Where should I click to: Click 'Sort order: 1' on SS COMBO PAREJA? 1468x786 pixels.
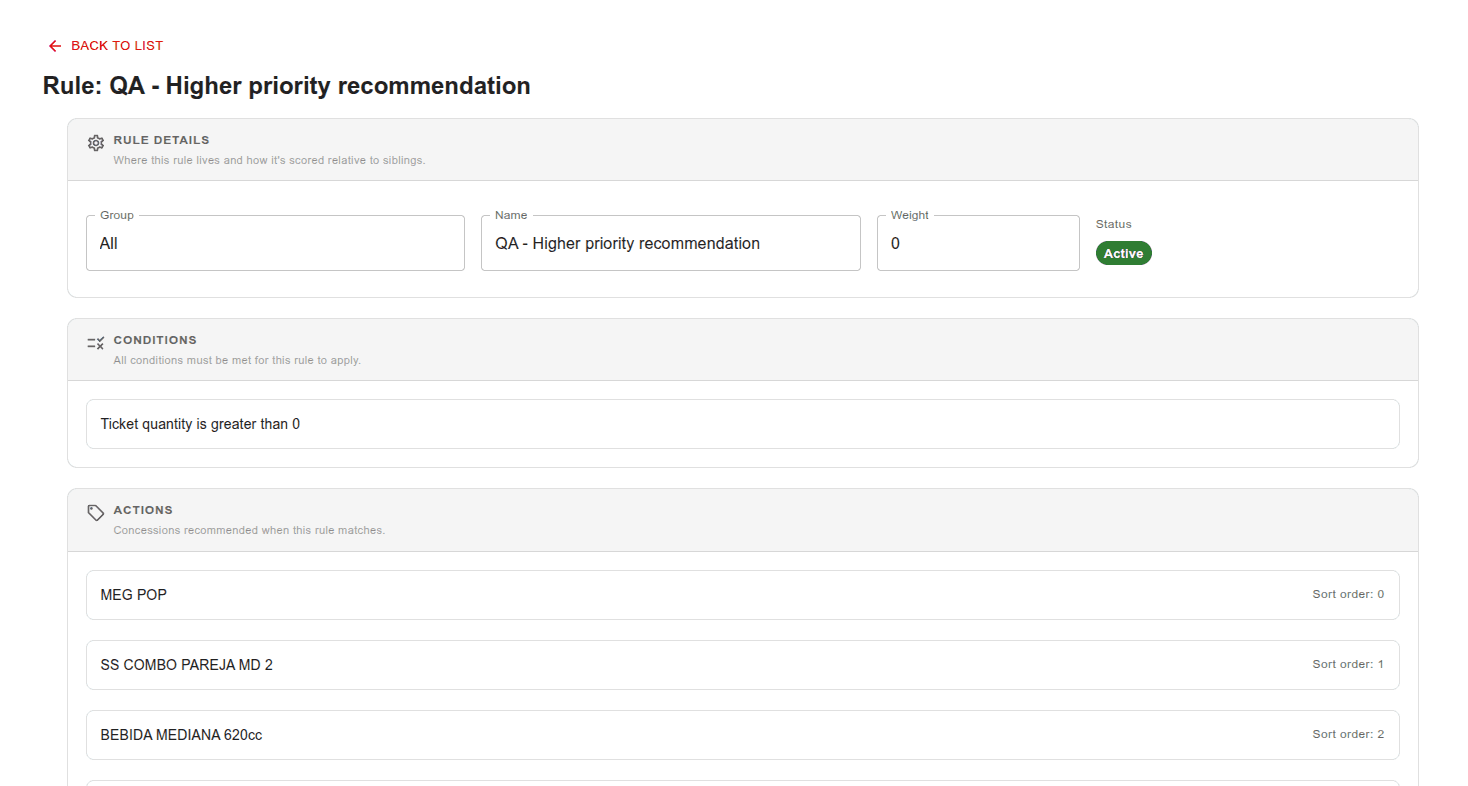tap(1348, 664)
